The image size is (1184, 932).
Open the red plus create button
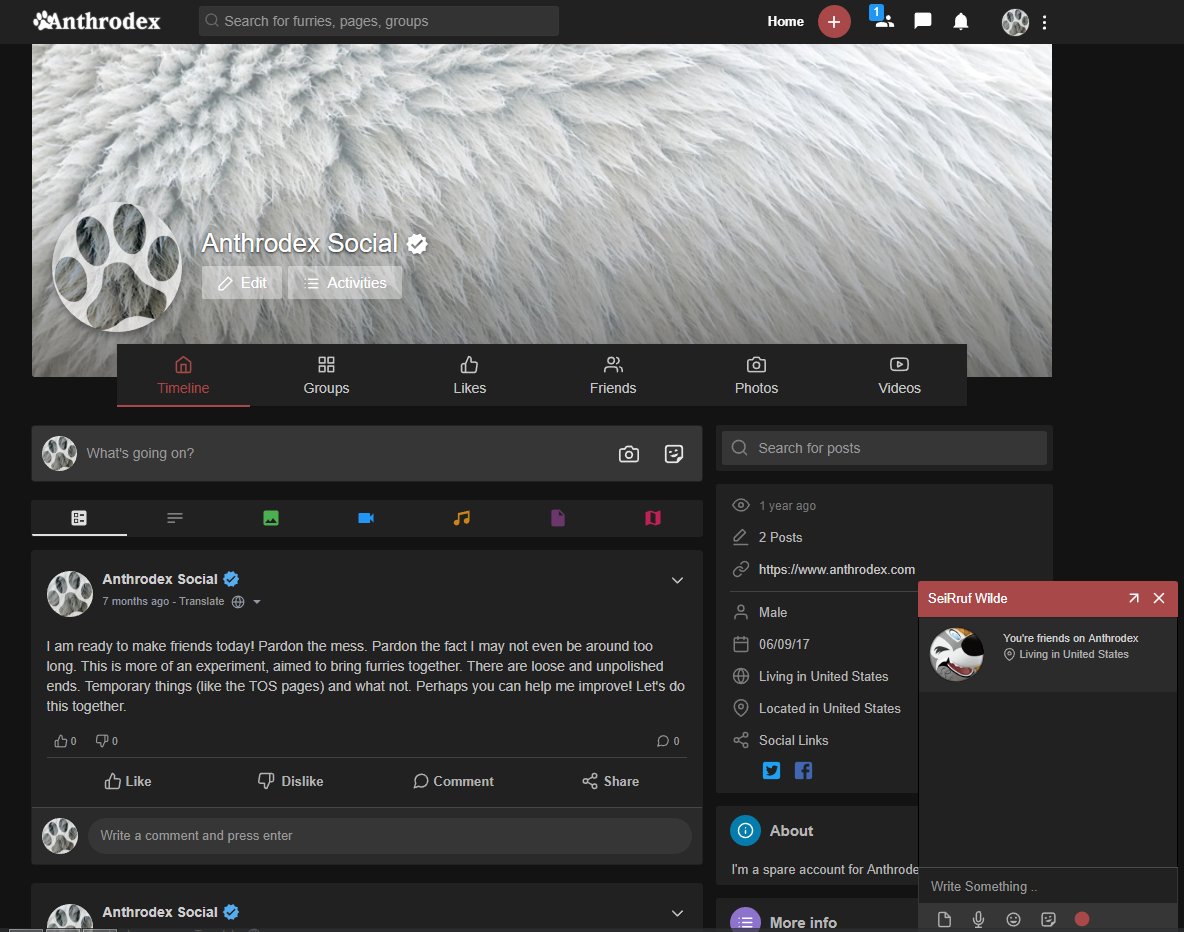834,22
